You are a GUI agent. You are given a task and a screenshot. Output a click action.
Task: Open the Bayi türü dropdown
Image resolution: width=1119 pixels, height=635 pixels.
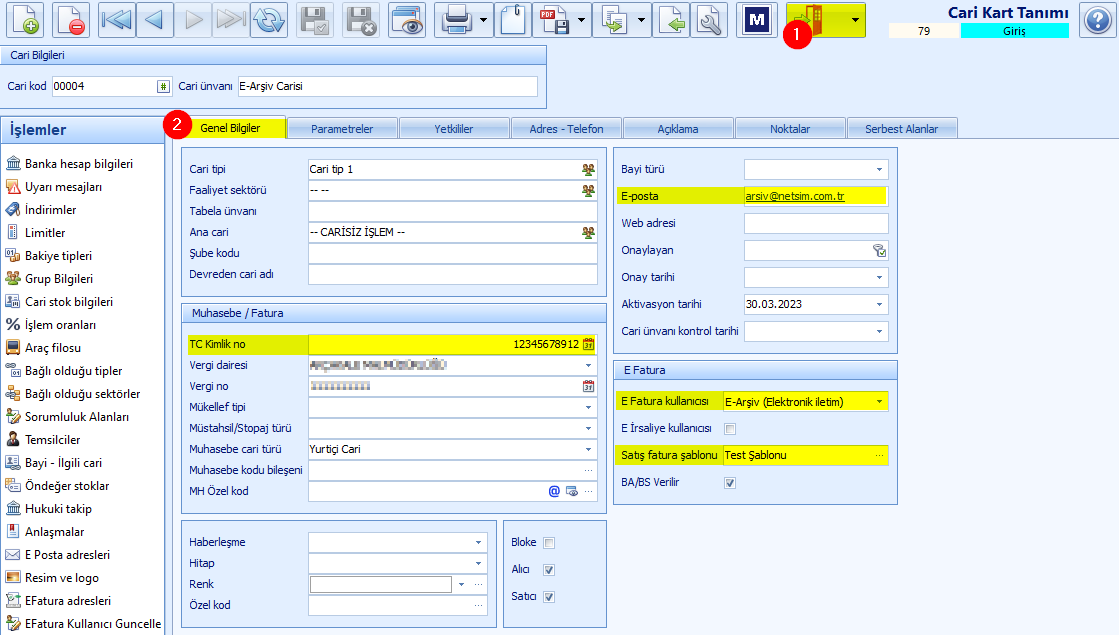coord(879,170)
